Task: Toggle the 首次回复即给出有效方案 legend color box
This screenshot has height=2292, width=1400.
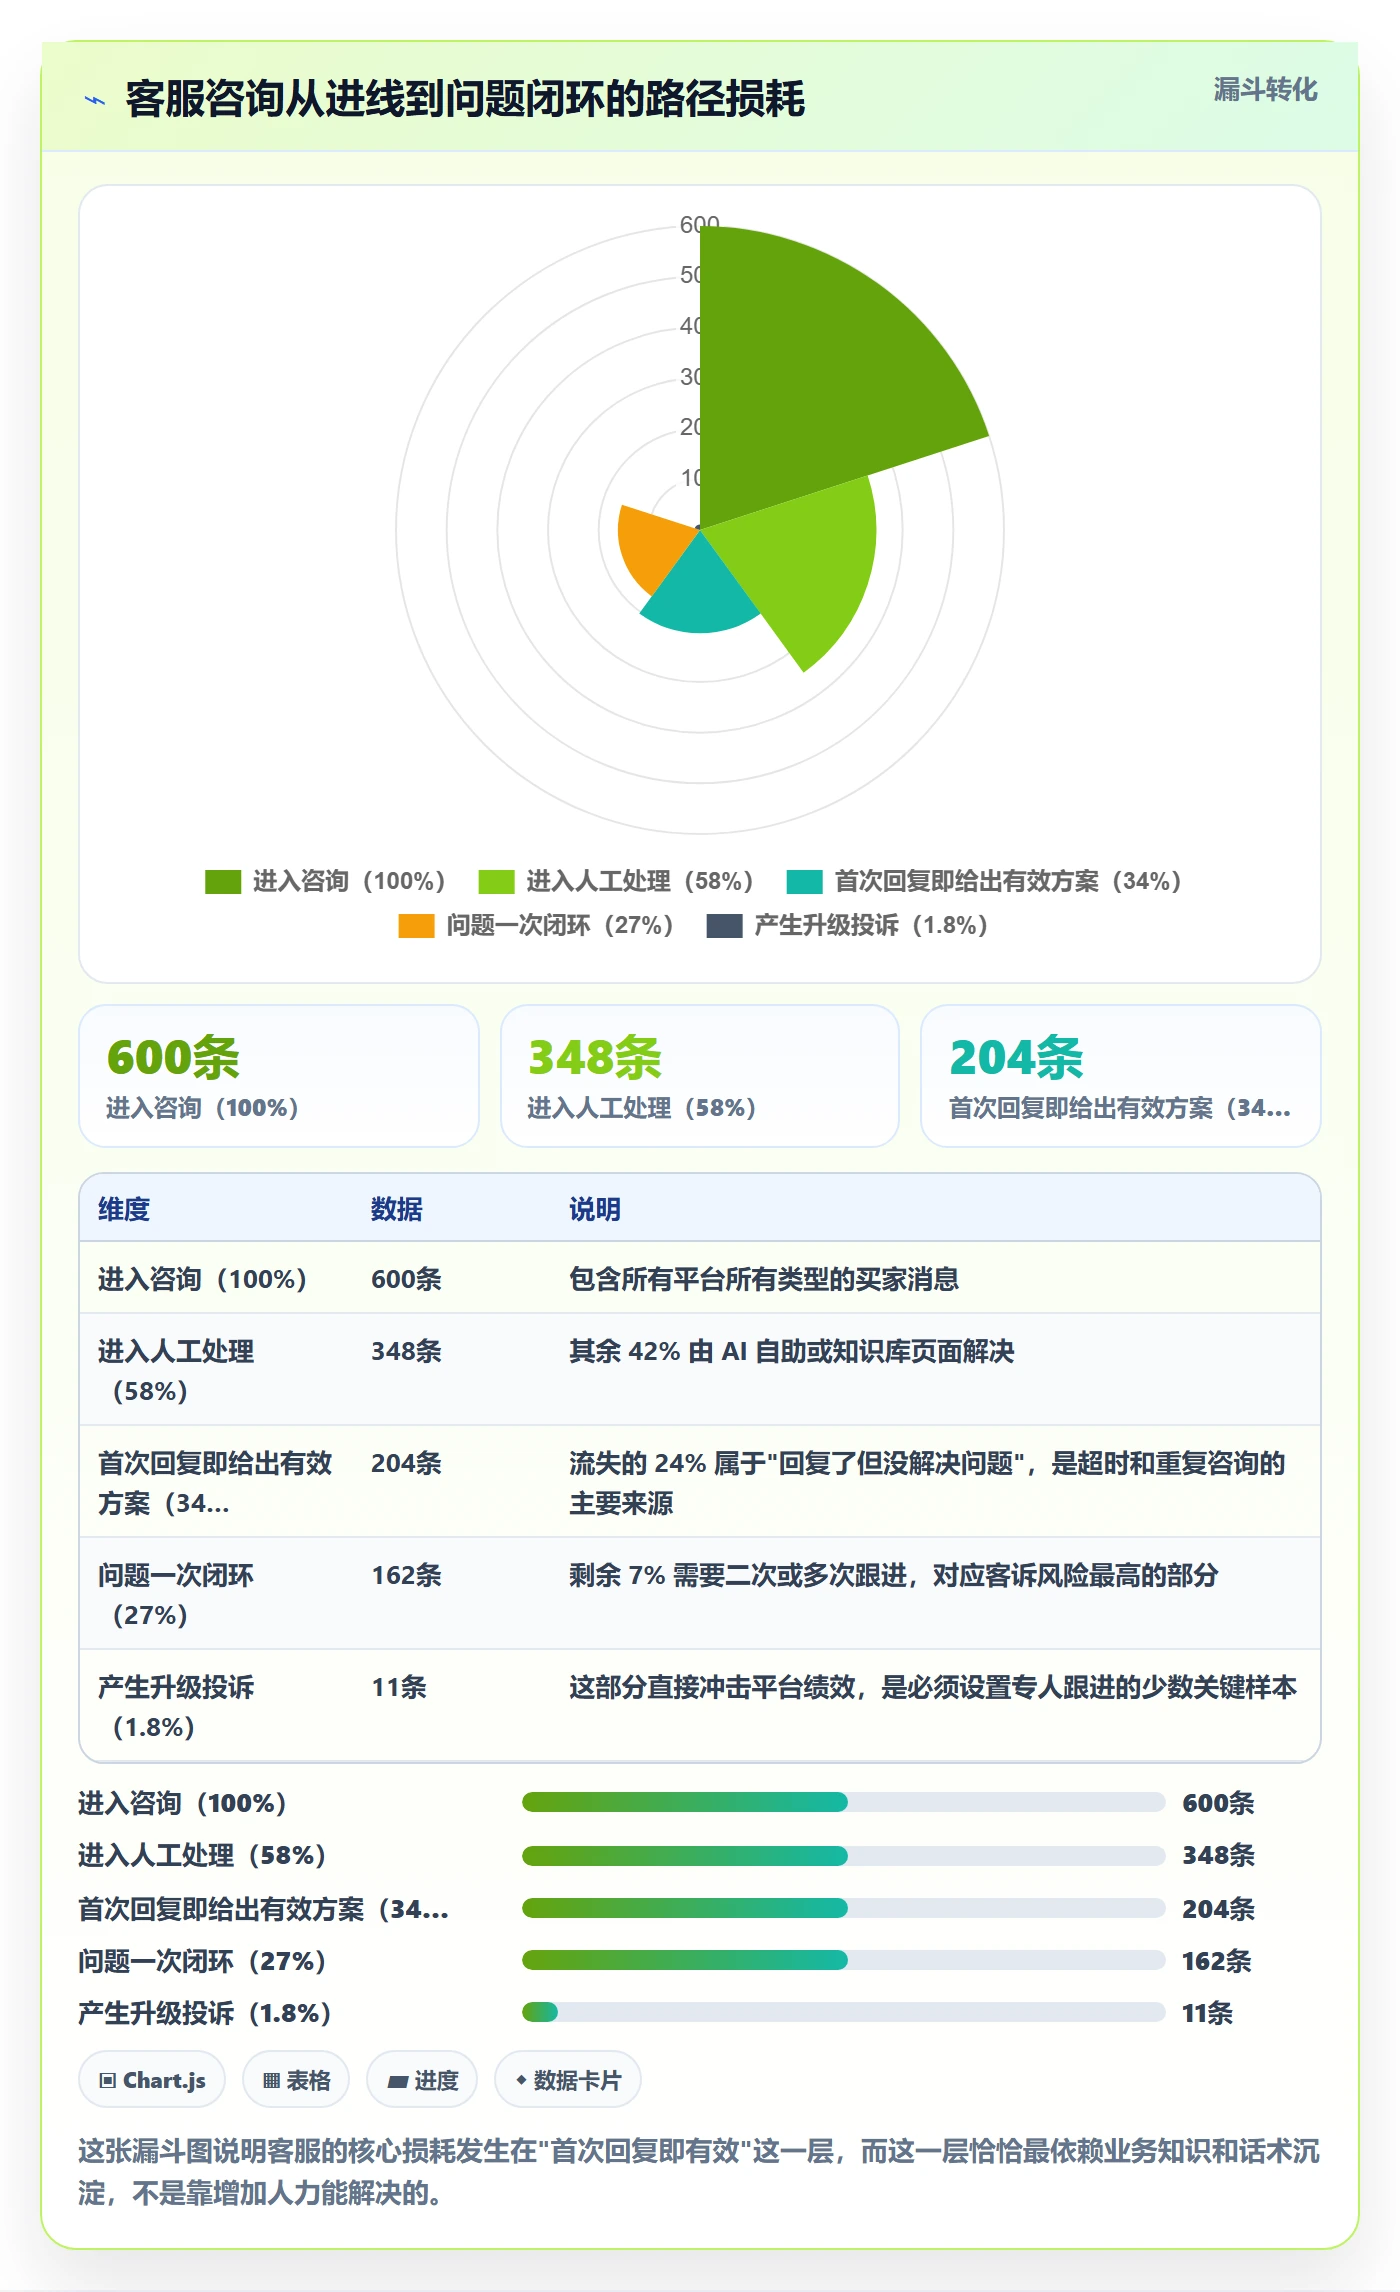Action: (804, 882)
